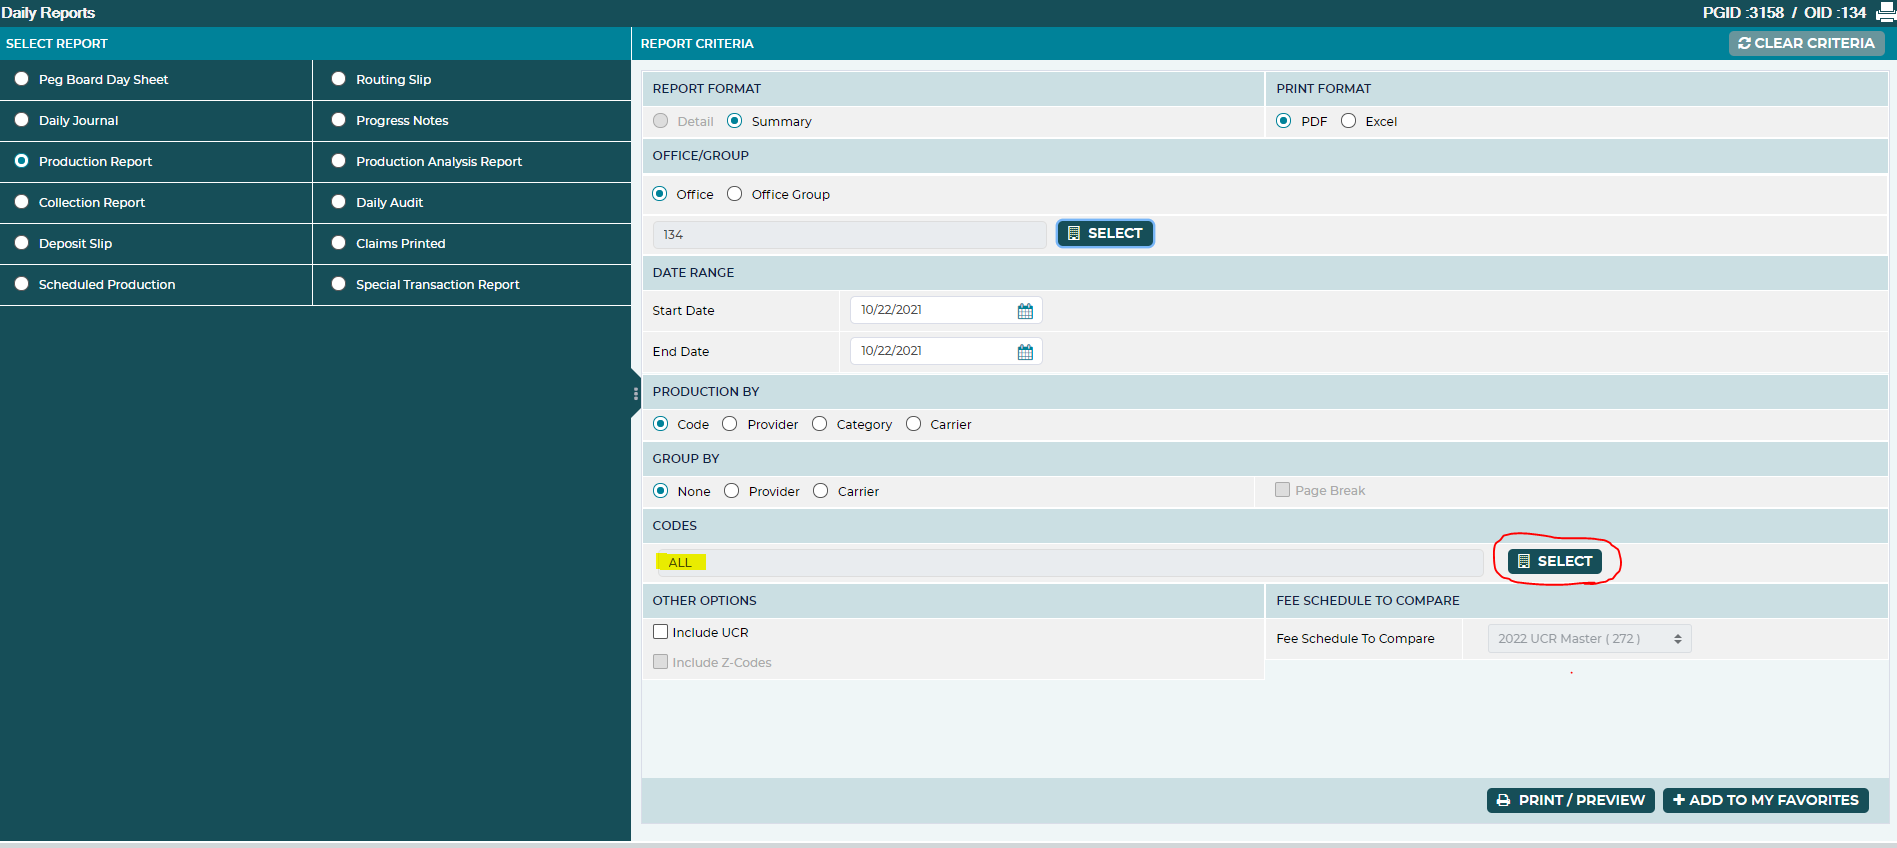Set Production By to Code
This screenshot has width=1897, height=848.
click(661, 424)
